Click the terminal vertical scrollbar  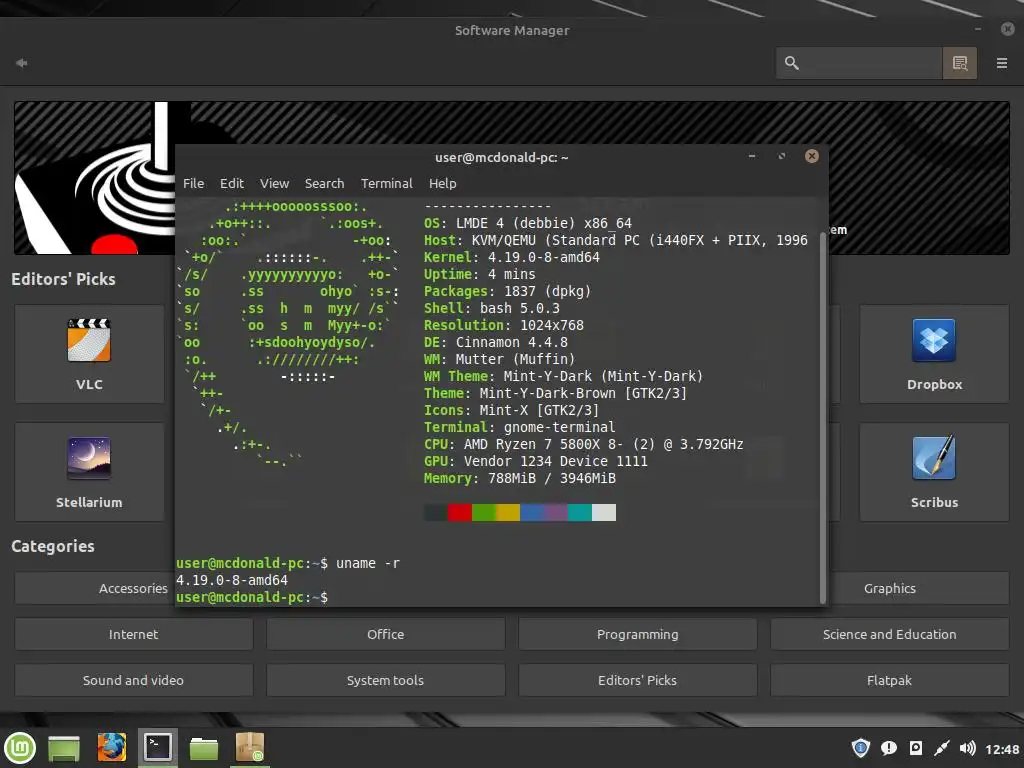click(x=823, y=418)
